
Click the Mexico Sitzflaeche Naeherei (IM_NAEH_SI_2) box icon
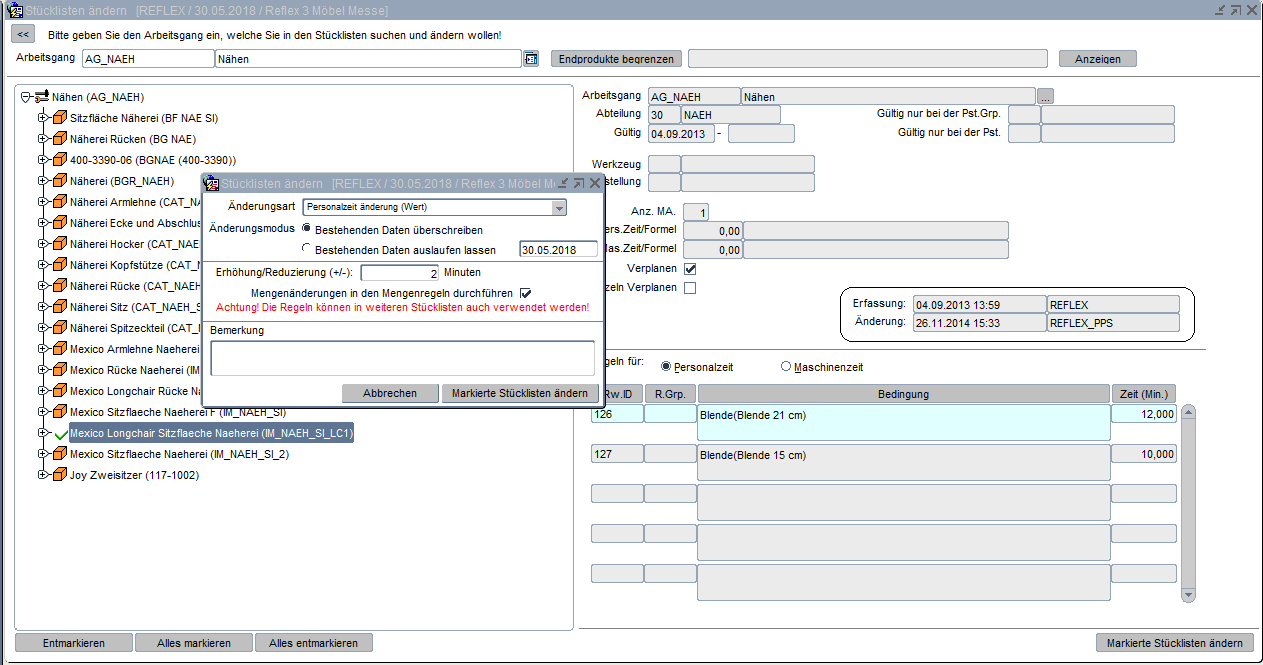[x=60, y=454]
